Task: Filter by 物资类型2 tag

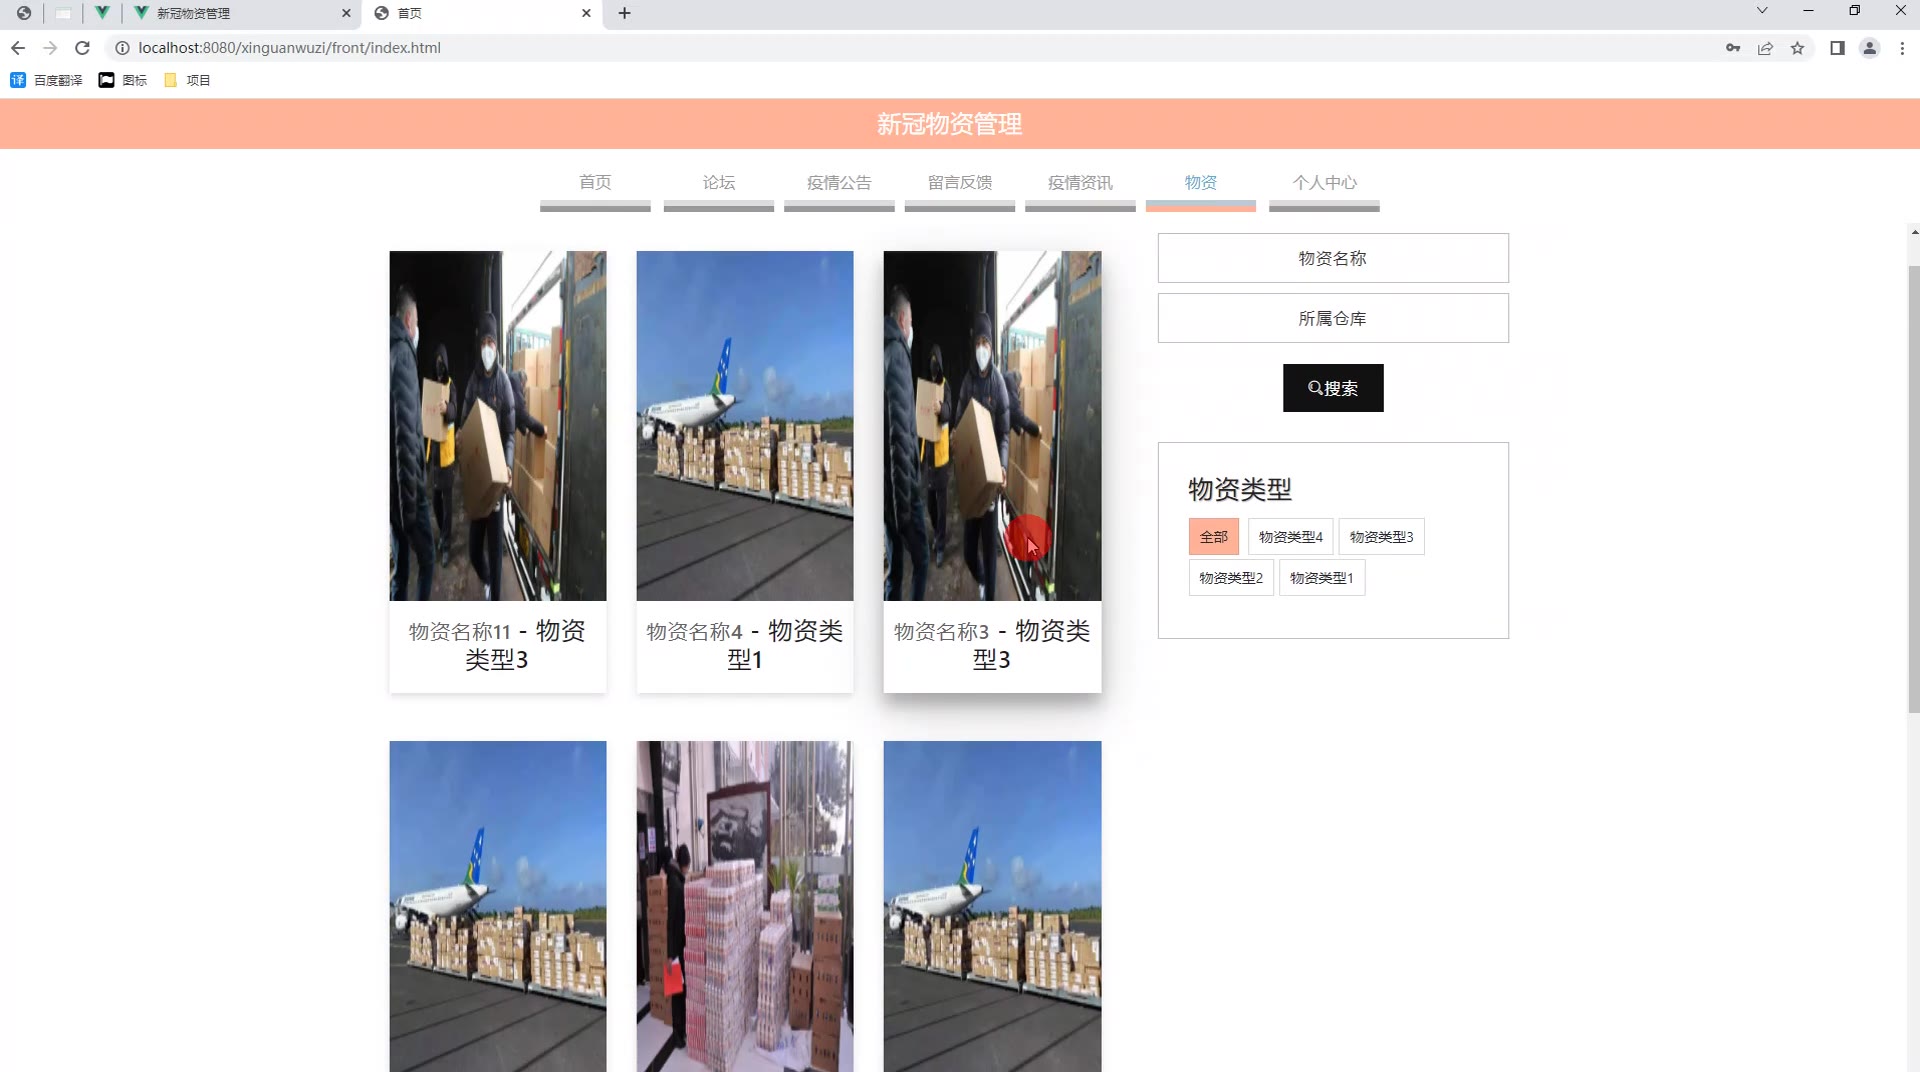Action: [x=1231, y=578]
